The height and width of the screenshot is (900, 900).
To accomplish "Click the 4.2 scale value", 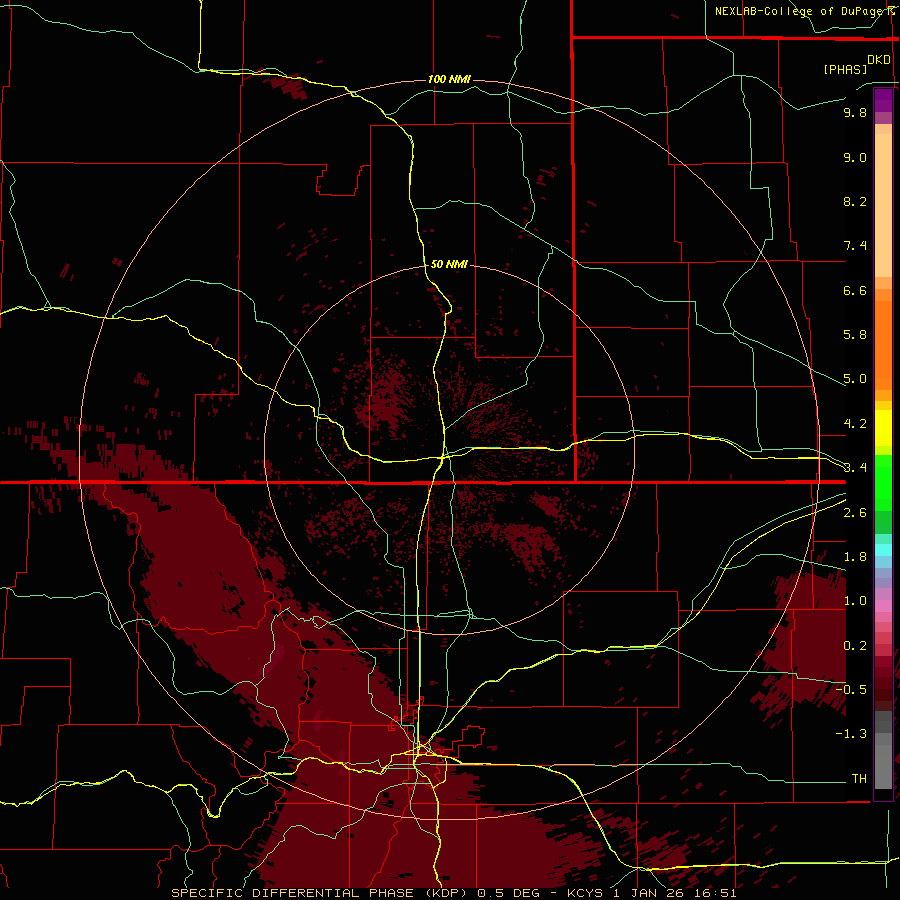I will coord(855,424).
